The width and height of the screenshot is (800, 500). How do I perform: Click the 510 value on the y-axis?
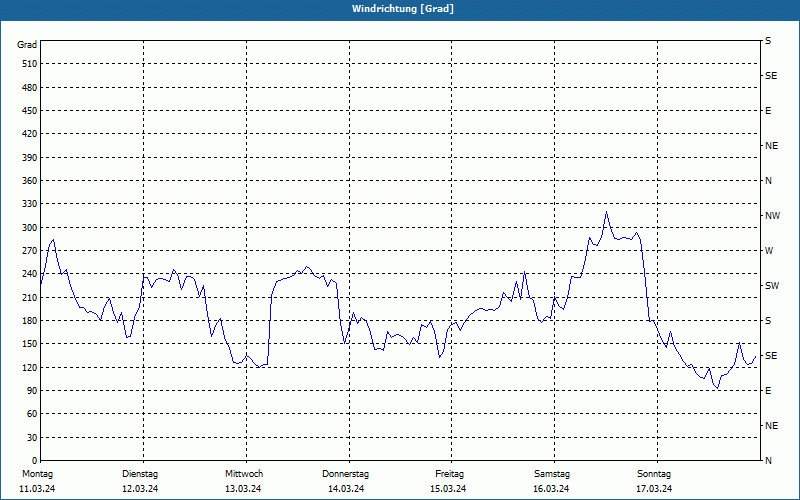click(30, 64)
